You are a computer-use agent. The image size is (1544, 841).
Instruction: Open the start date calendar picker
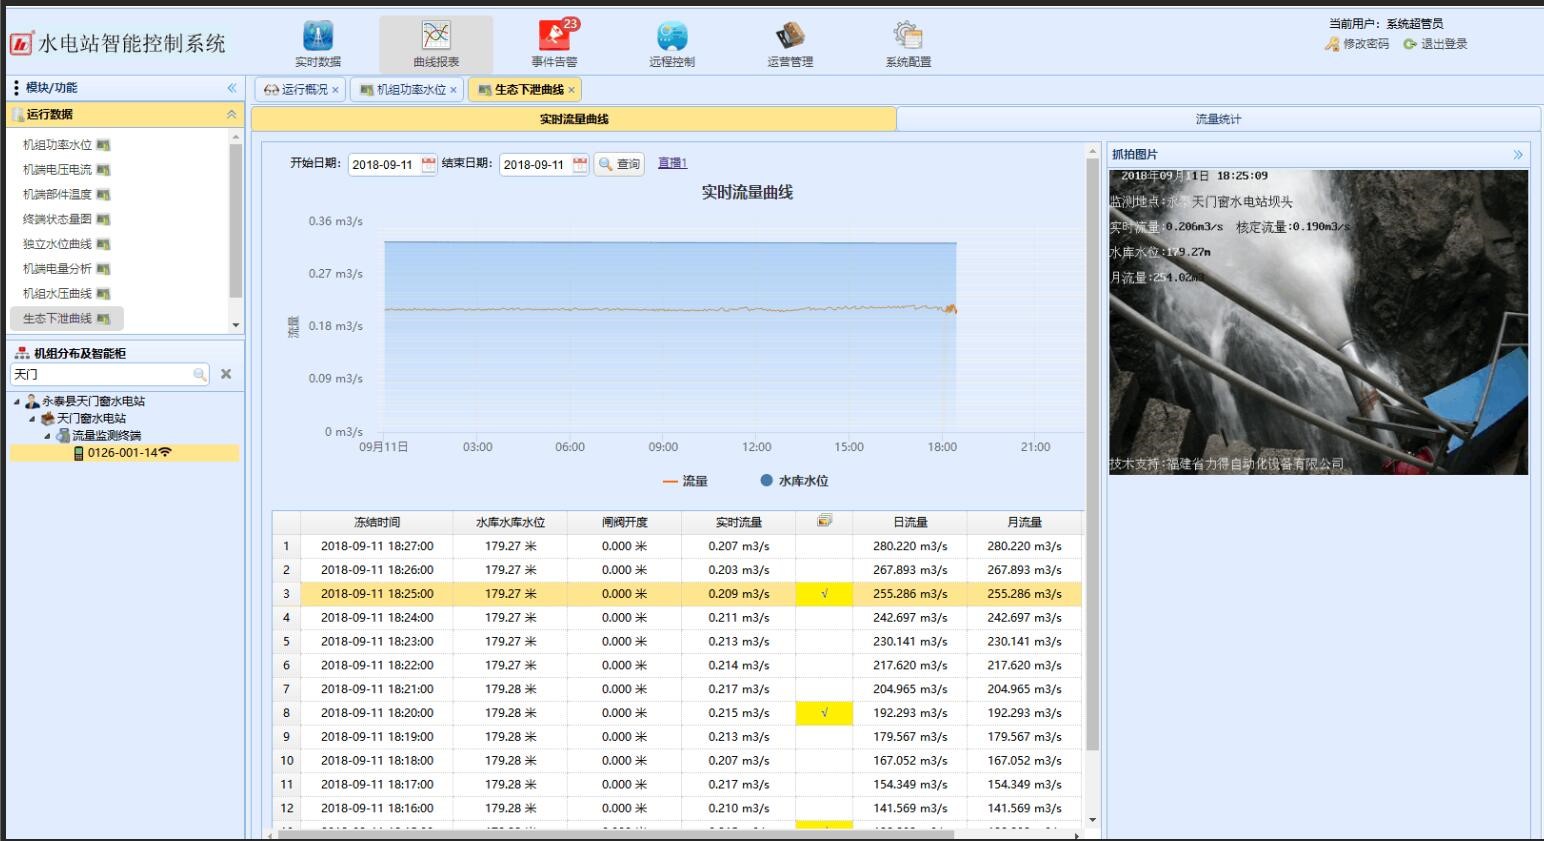[x=429, y=165]
